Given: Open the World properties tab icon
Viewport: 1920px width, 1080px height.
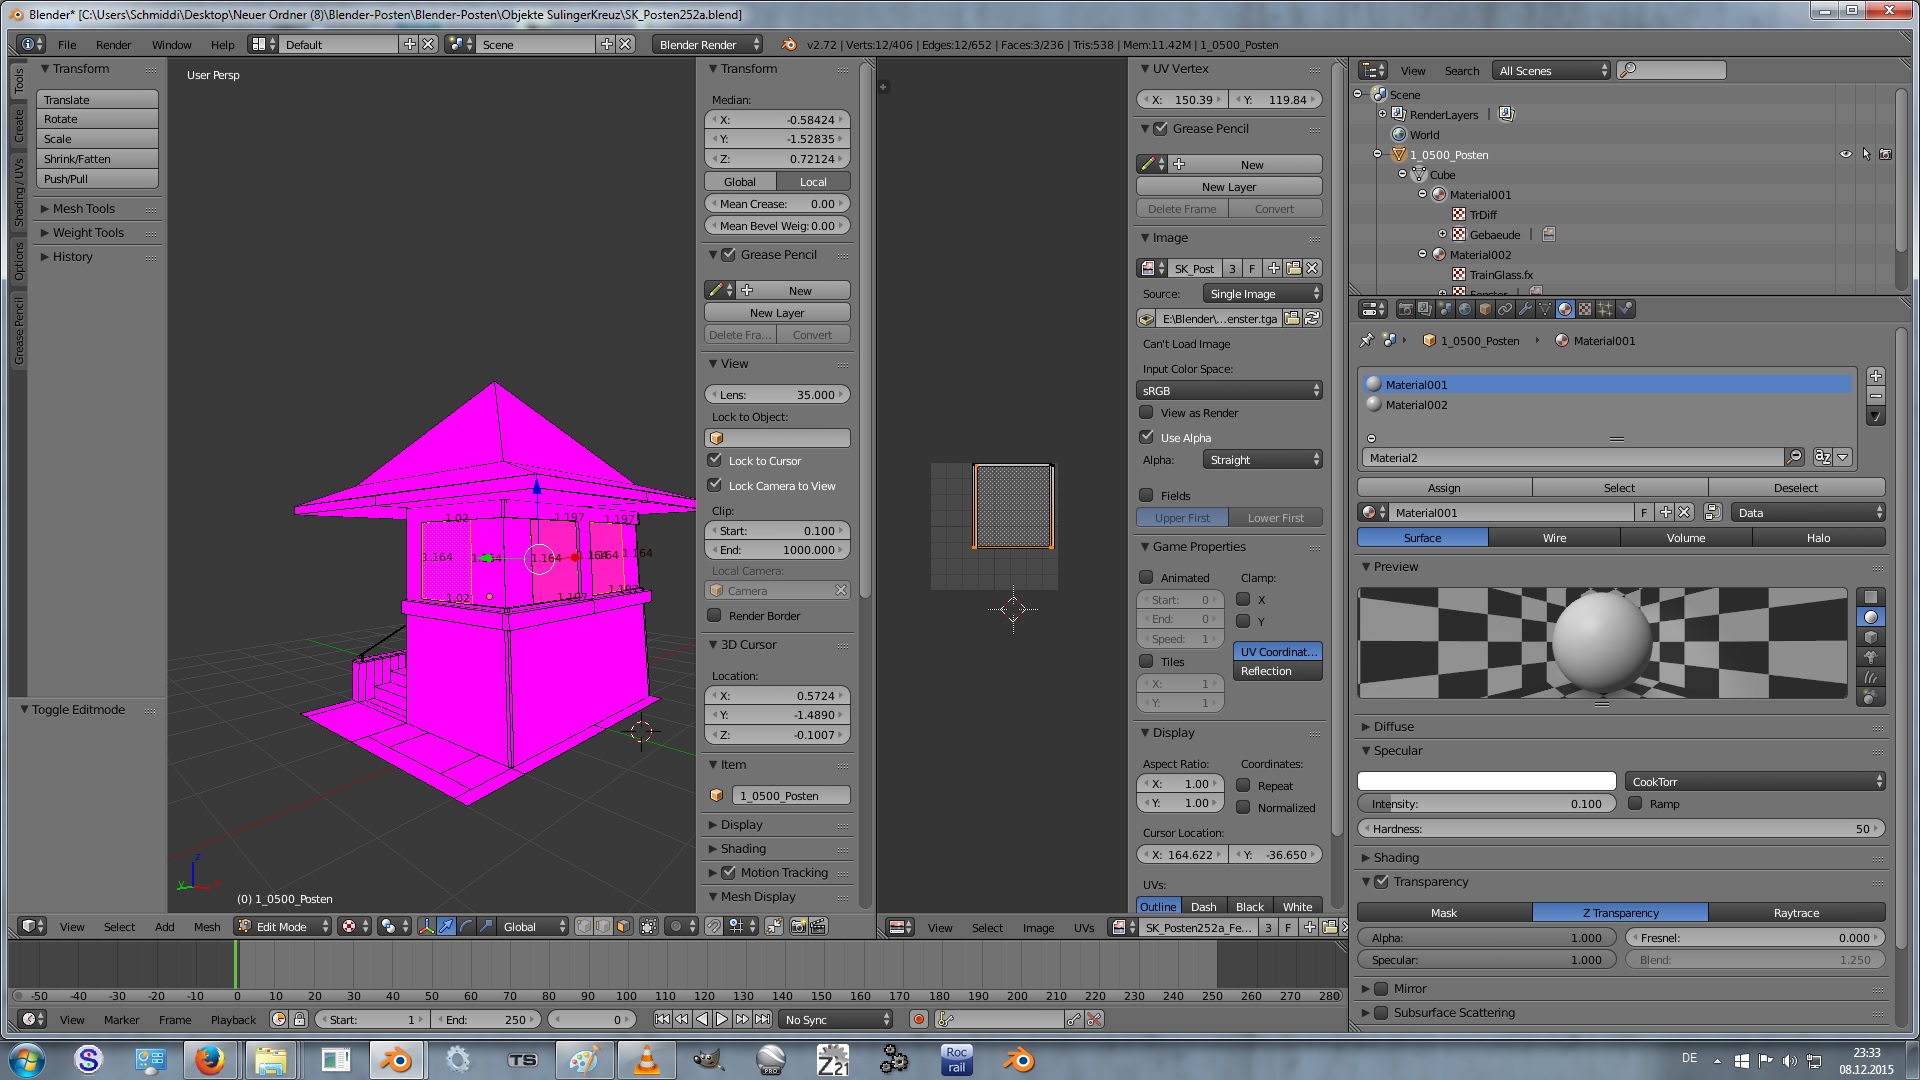Looking at the screenshot, I should click(x=1465, y=309).
